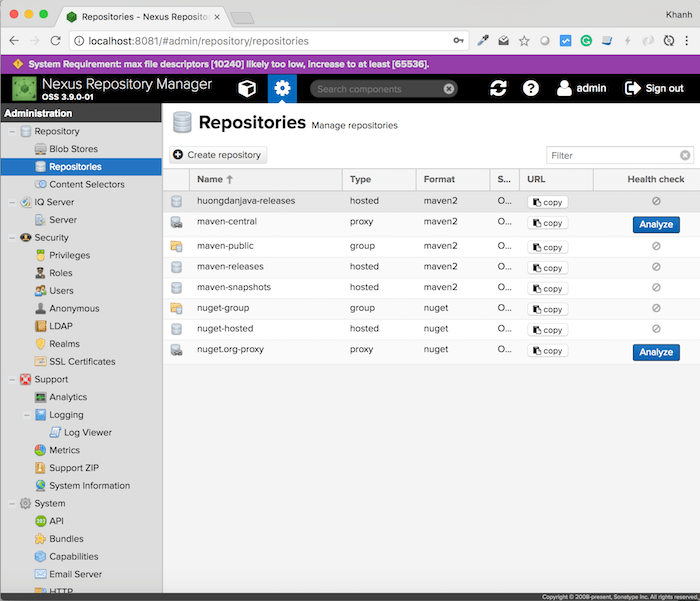The image size is (700, 601).
Task: Select the Administration gear icon
Action: (x=282, y=88)
